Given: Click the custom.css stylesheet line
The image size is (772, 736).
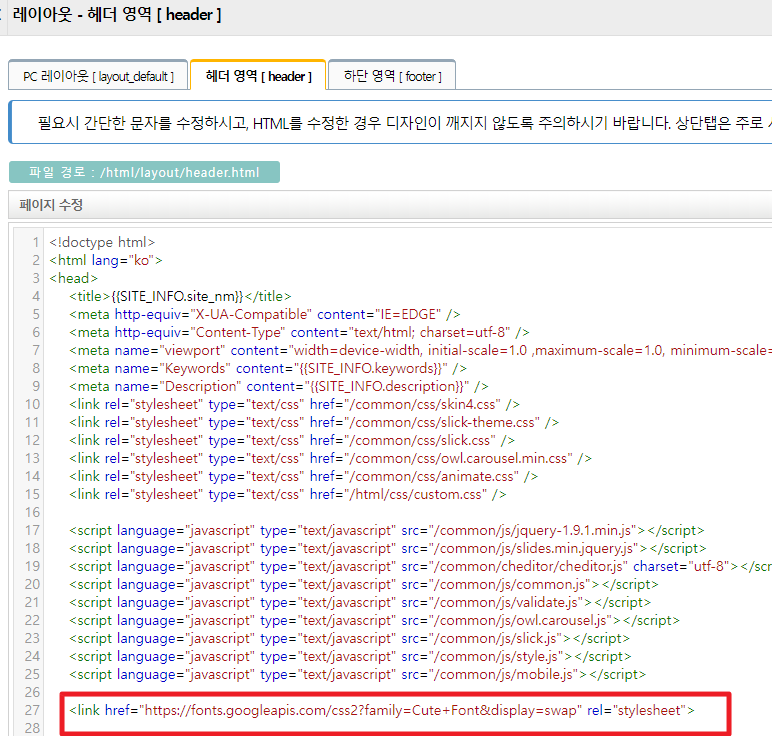Looking at the screenshot, I should [287, 494].
